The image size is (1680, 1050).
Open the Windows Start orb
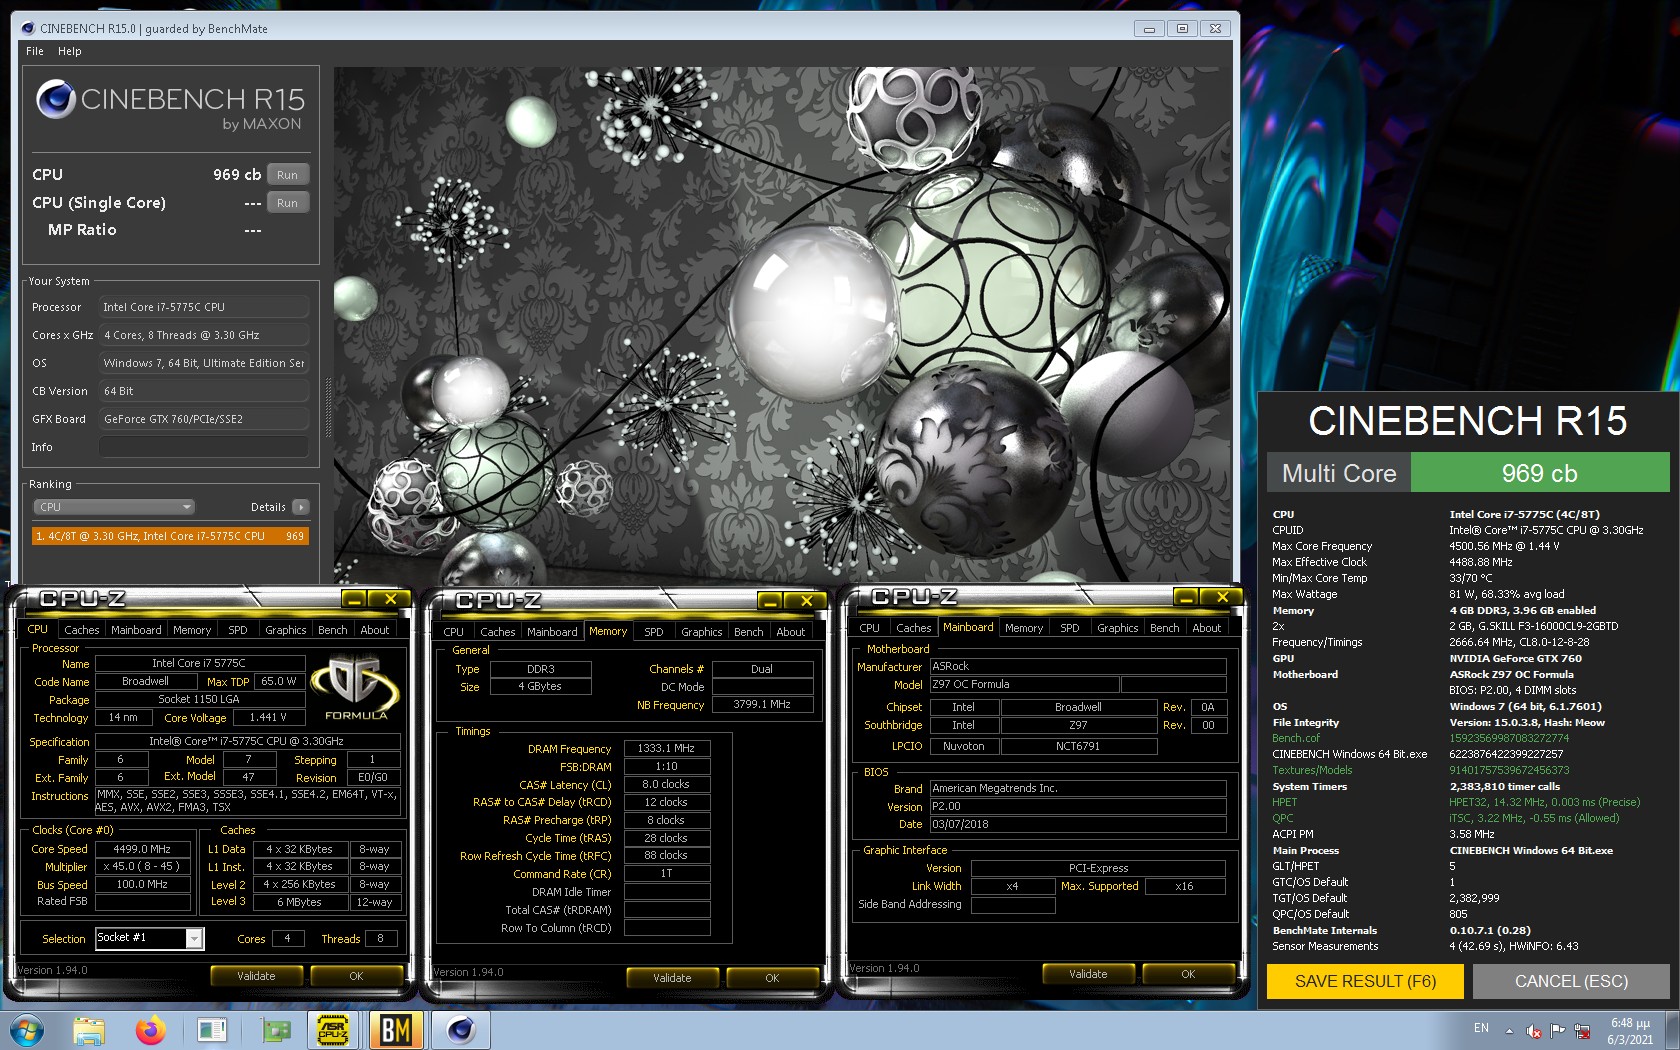27,1029
